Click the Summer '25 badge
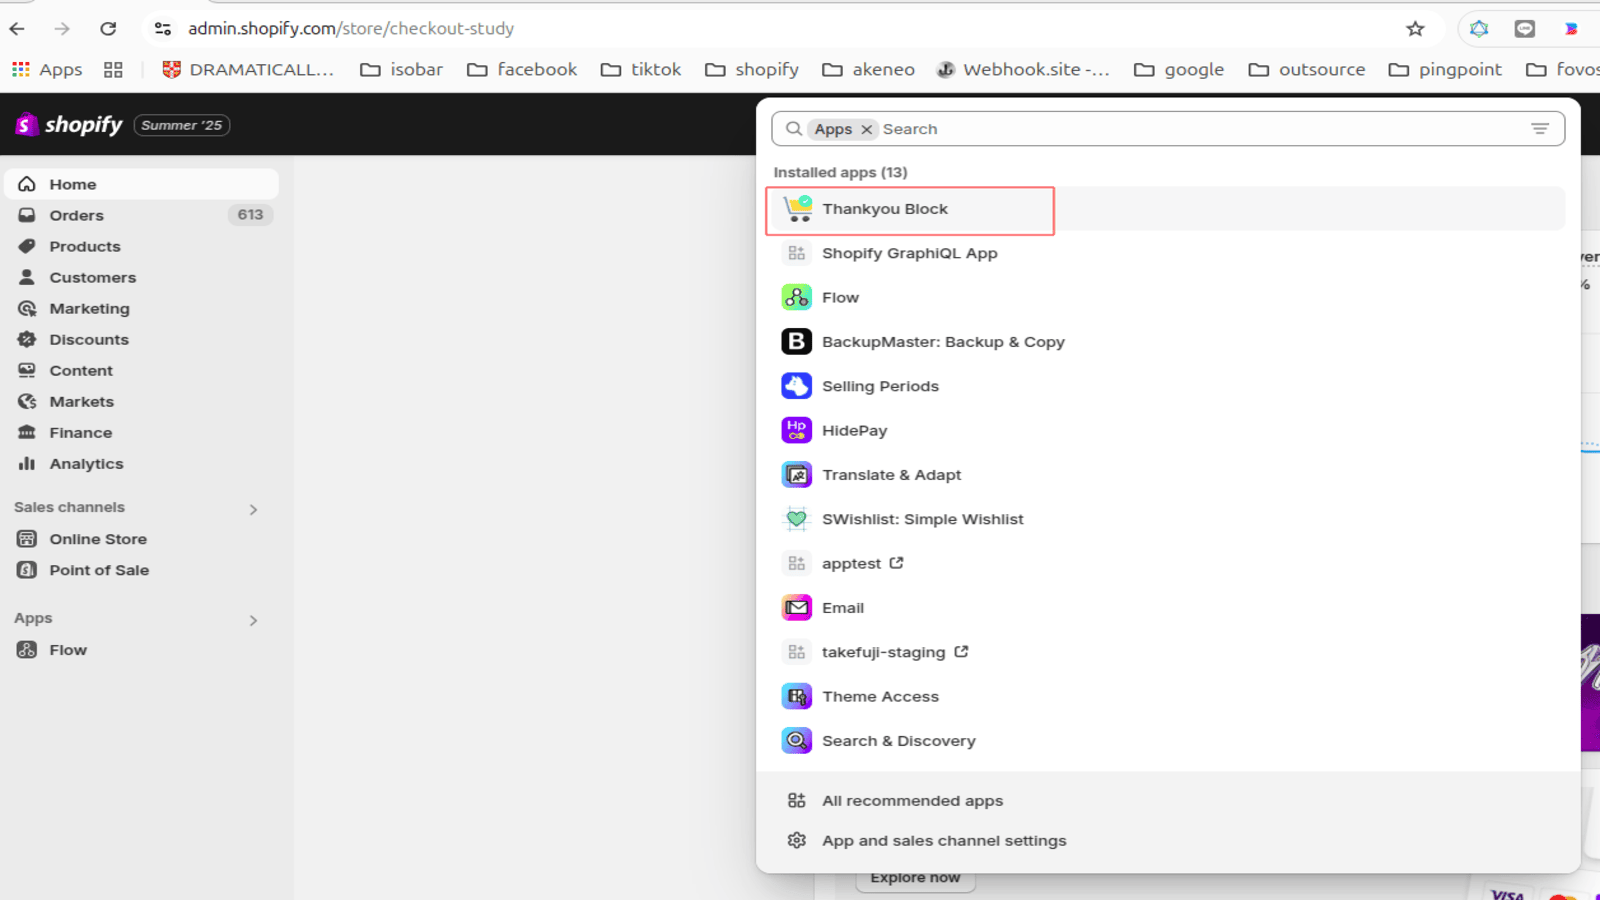 [182, 125]
